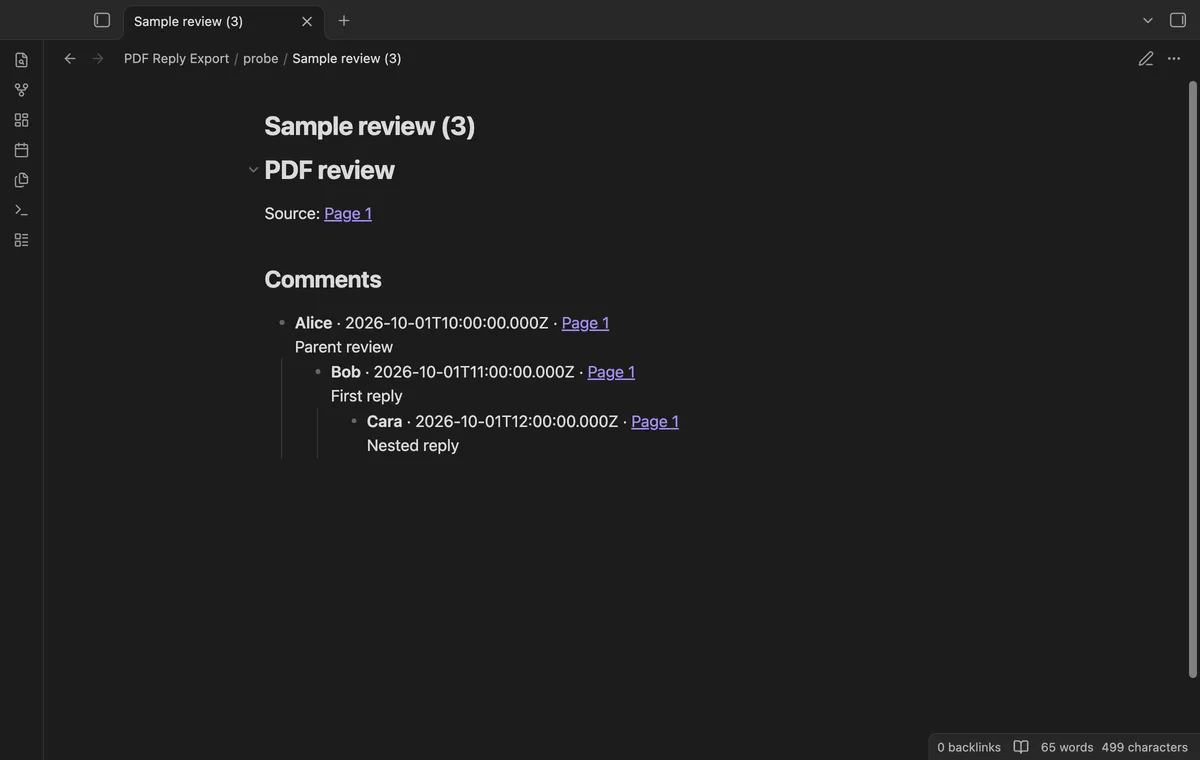This screenshot has height=760, width=1200.
Task: Close the Sample review (3) tab
Action: click(307, 21)
